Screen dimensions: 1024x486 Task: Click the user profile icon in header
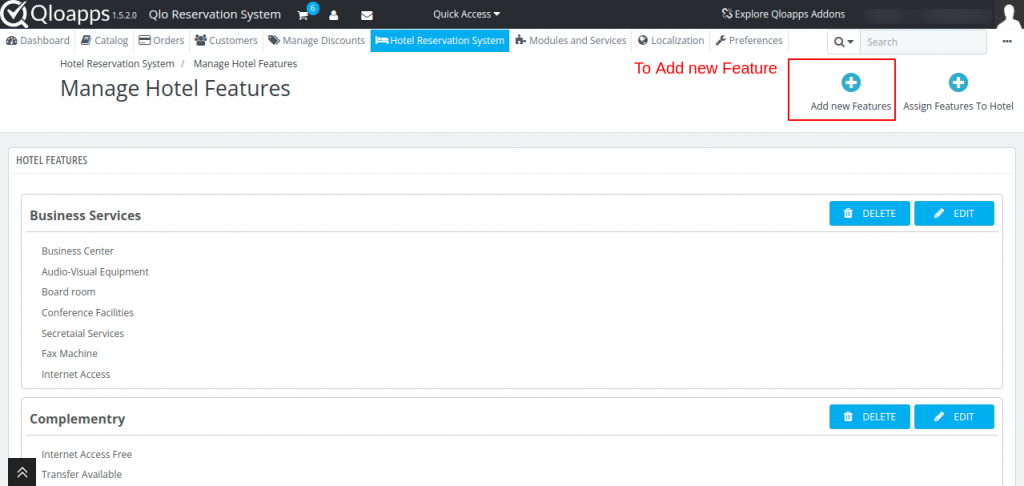coord(334,15)
